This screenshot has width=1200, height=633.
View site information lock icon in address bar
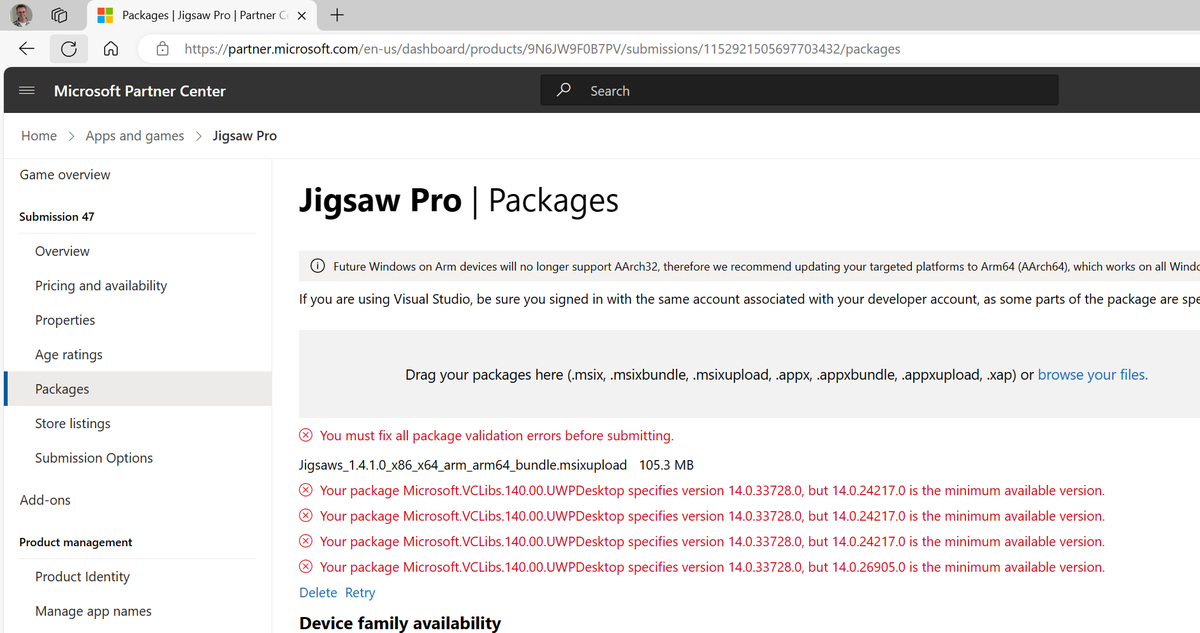(162, 48)
